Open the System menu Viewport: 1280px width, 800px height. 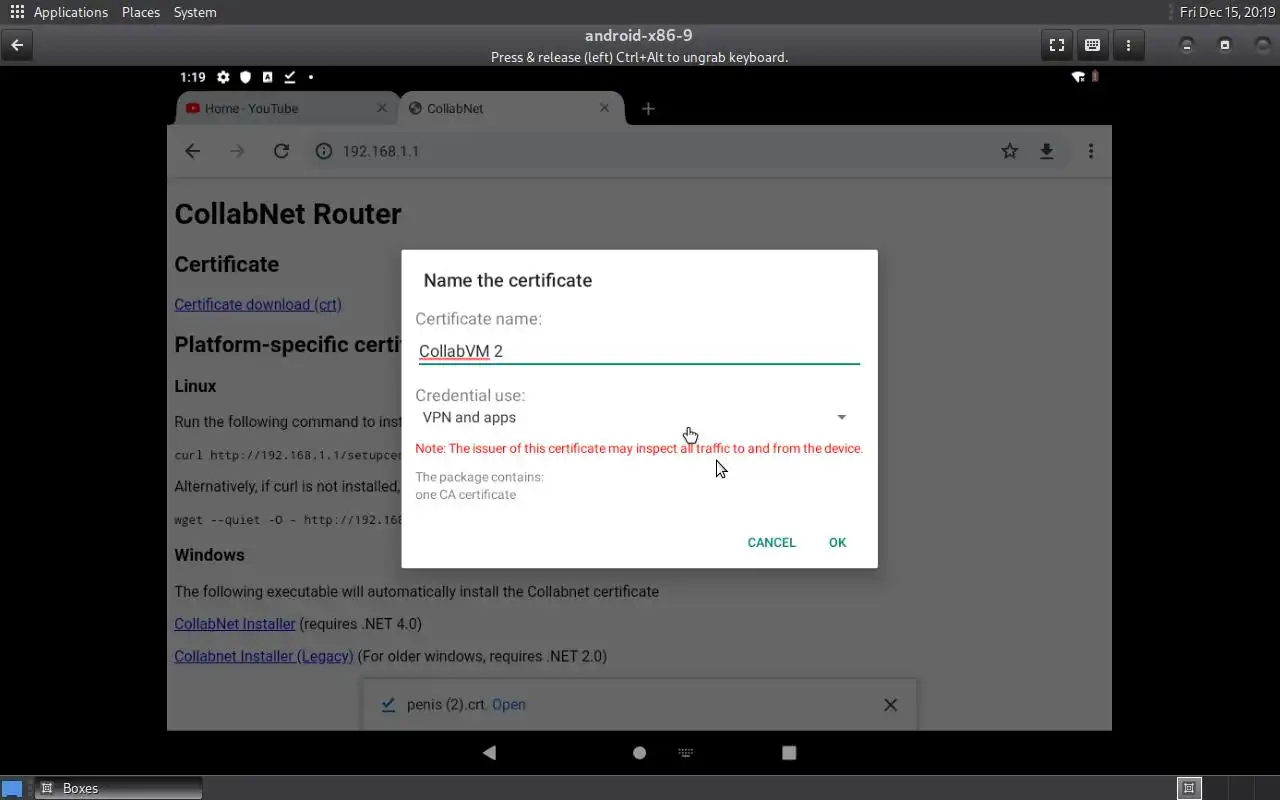click(x=195, y=12)
